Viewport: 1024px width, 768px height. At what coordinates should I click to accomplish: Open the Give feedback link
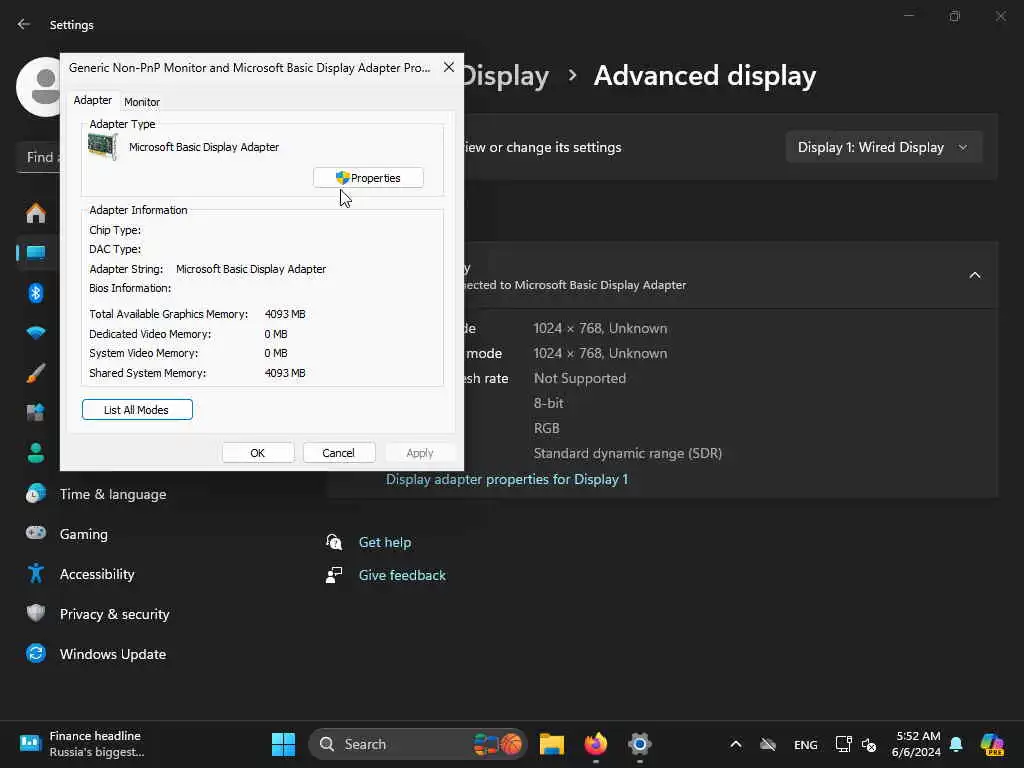click(402, 575)
